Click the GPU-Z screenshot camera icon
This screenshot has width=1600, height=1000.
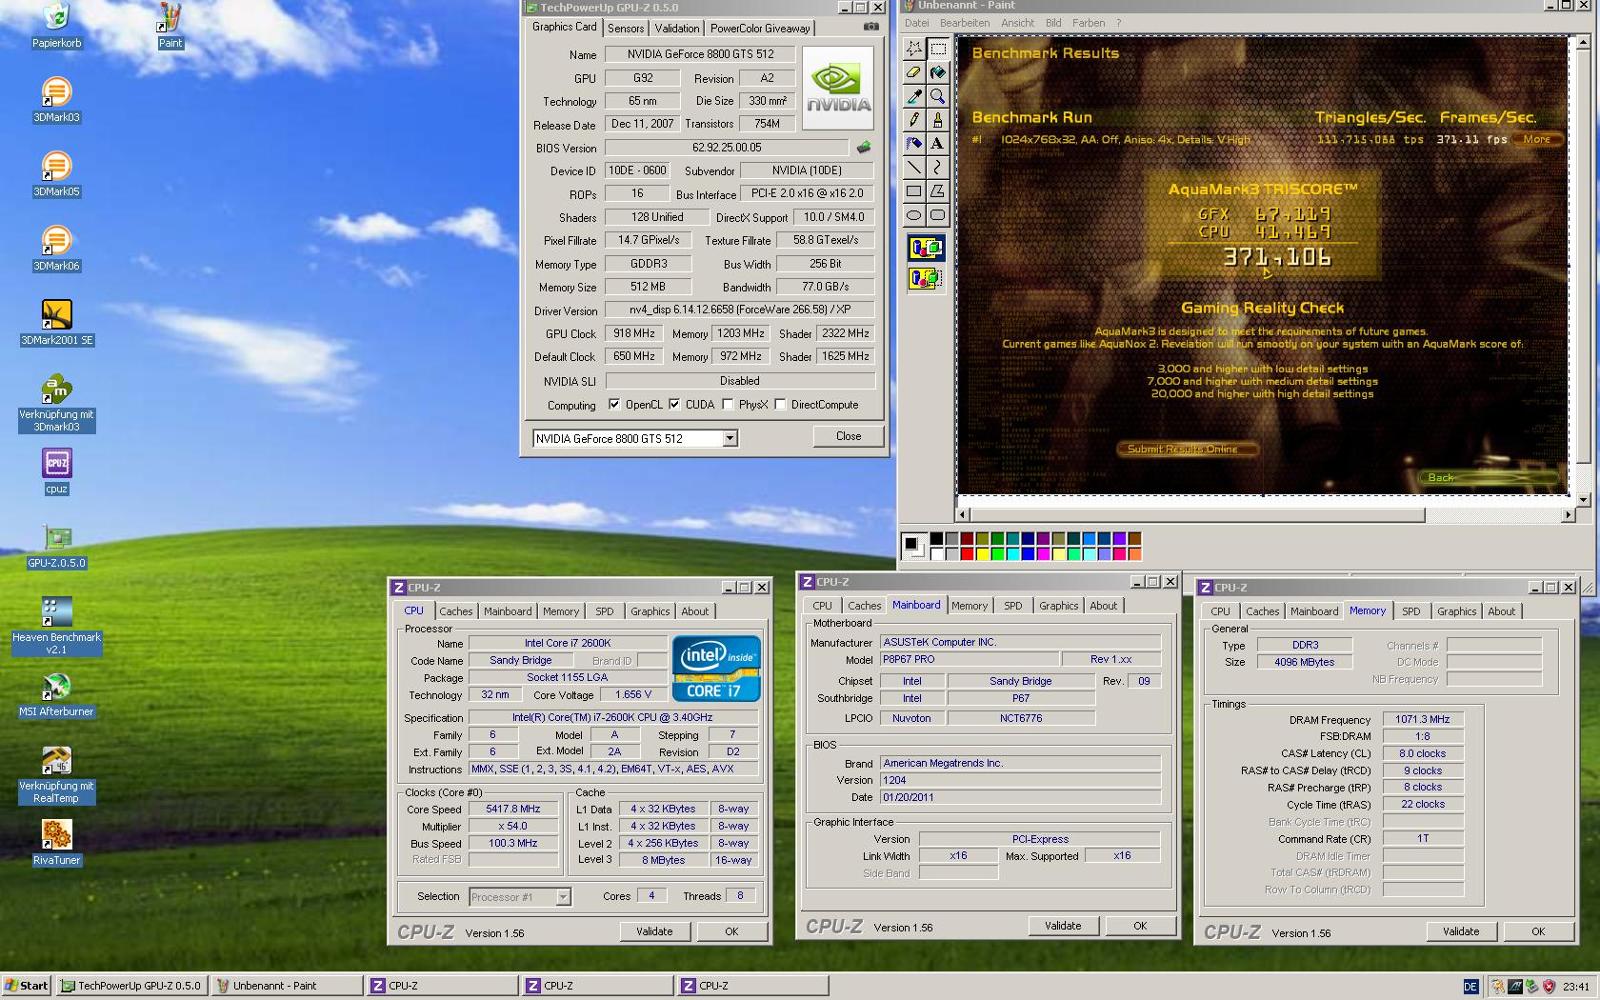pos(871,27)
